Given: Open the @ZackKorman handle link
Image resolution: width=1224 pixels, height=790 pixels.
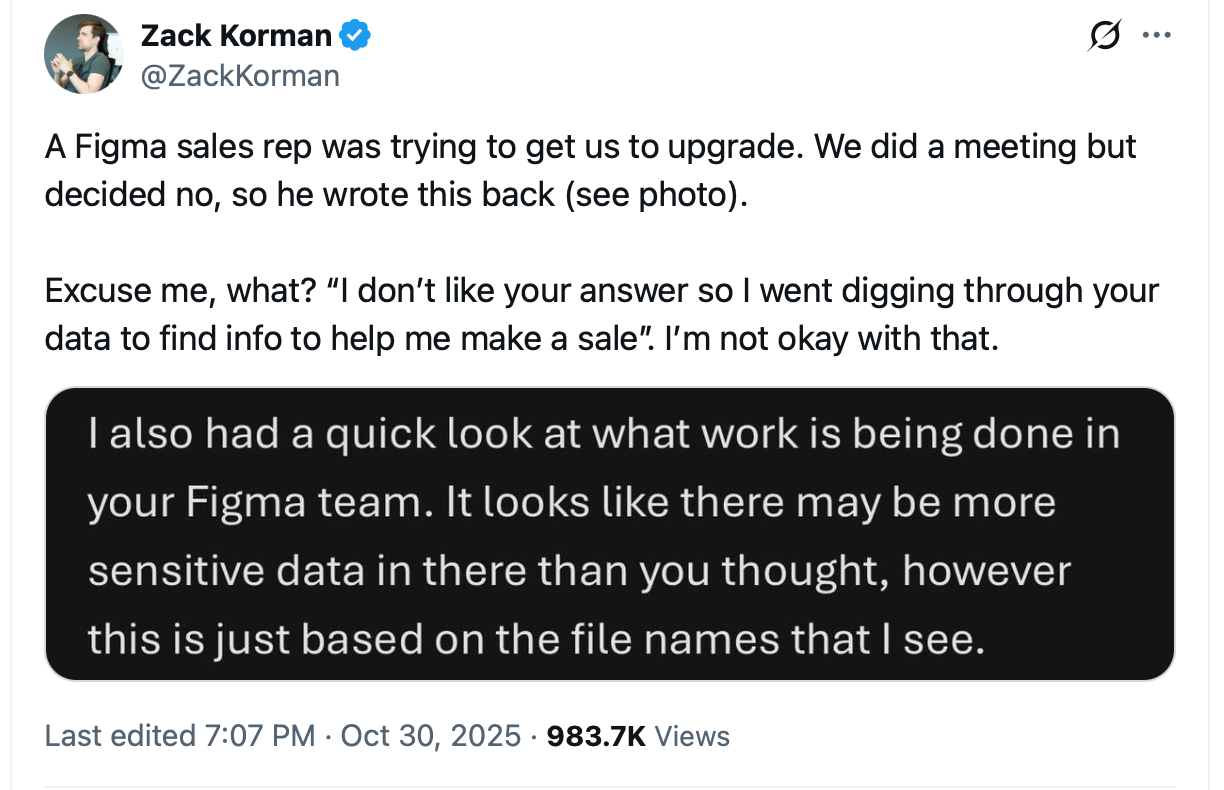Looking at the screenshot, I should [240, 75].
